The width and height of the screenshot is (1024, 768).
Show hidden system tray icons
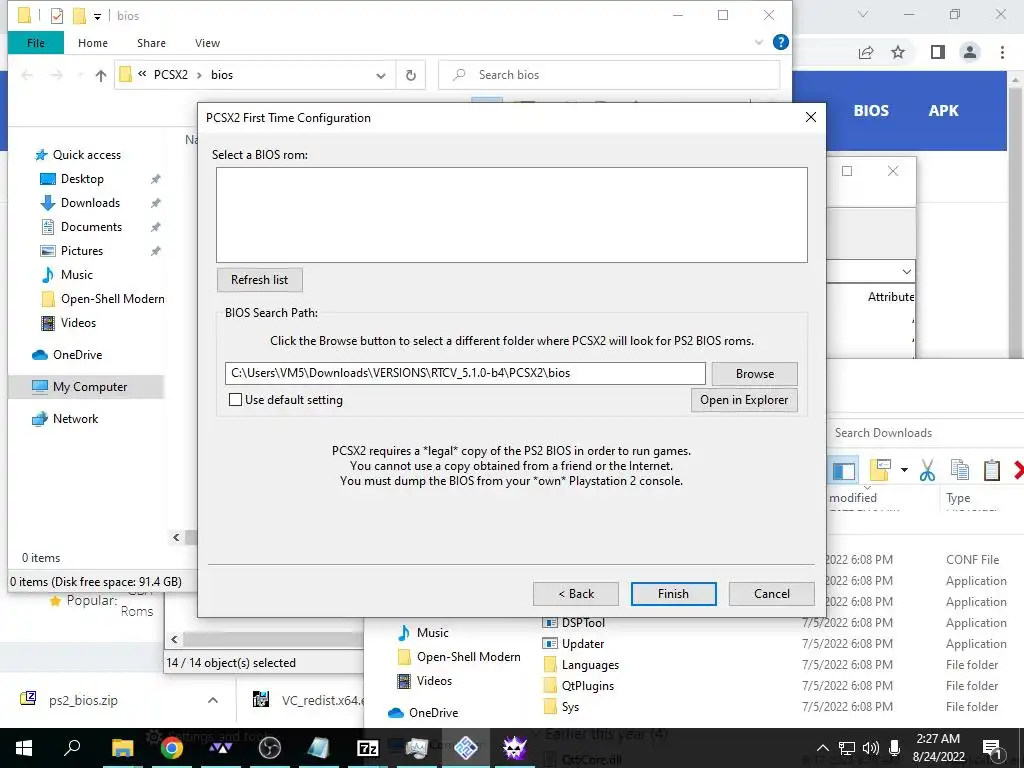(x=822, y=748)
